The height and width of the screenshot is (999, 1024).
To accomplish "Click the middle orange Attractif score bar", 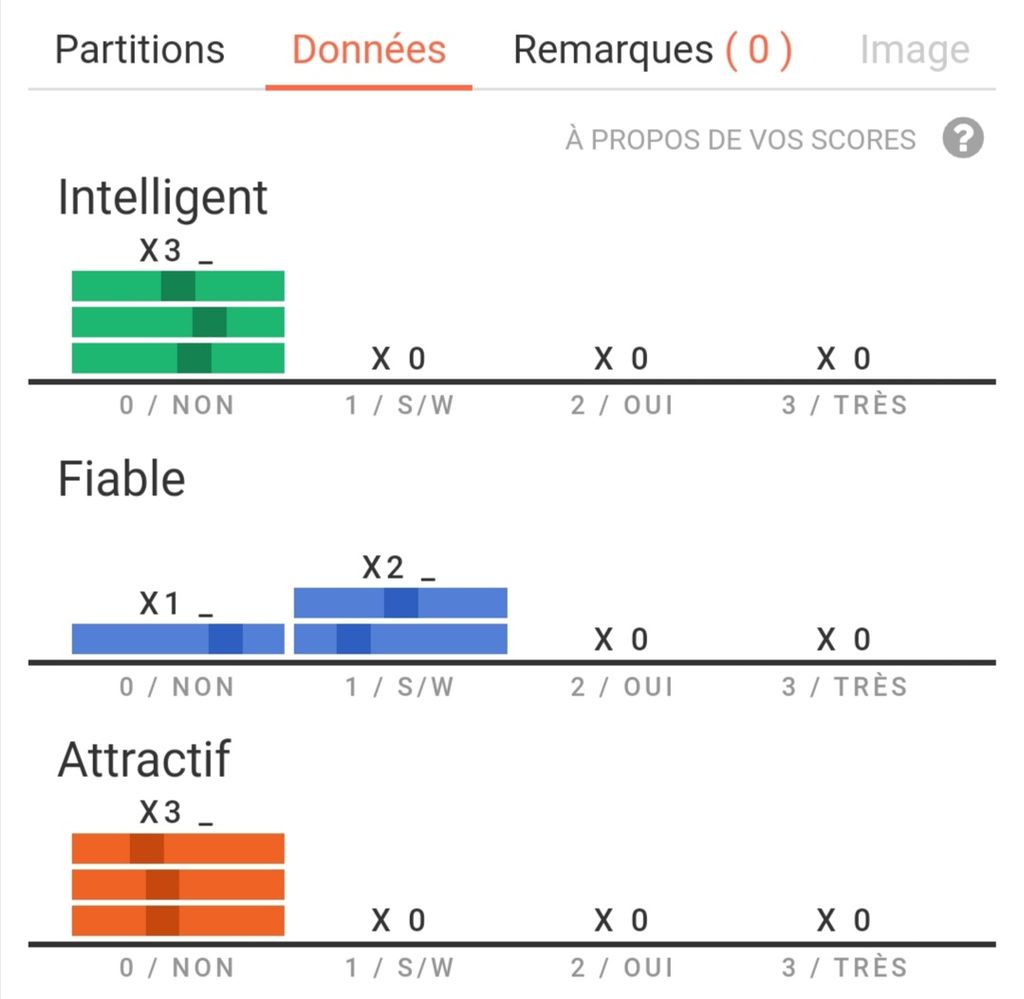I will point(178,884).
